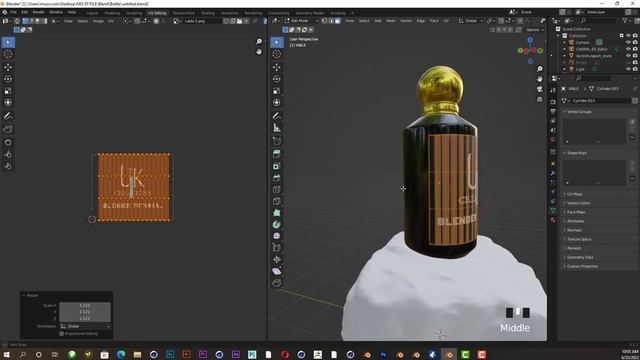The image size is (640, 360).
Task: Click the Cylinder.003 mesh name field
Action: (600, 100)
